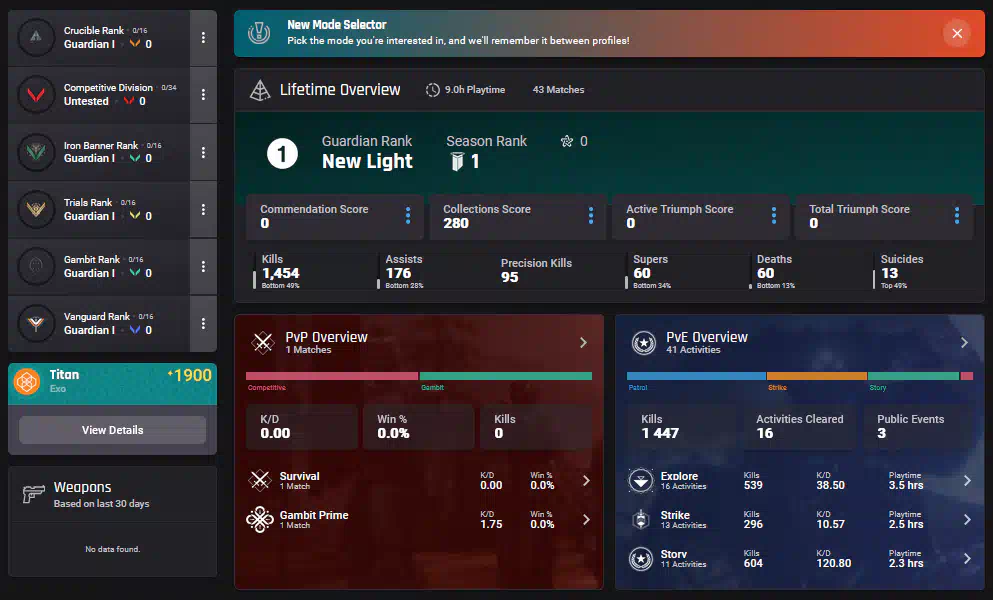Click the Patrol segment of PvE bar

coord(696,376)
